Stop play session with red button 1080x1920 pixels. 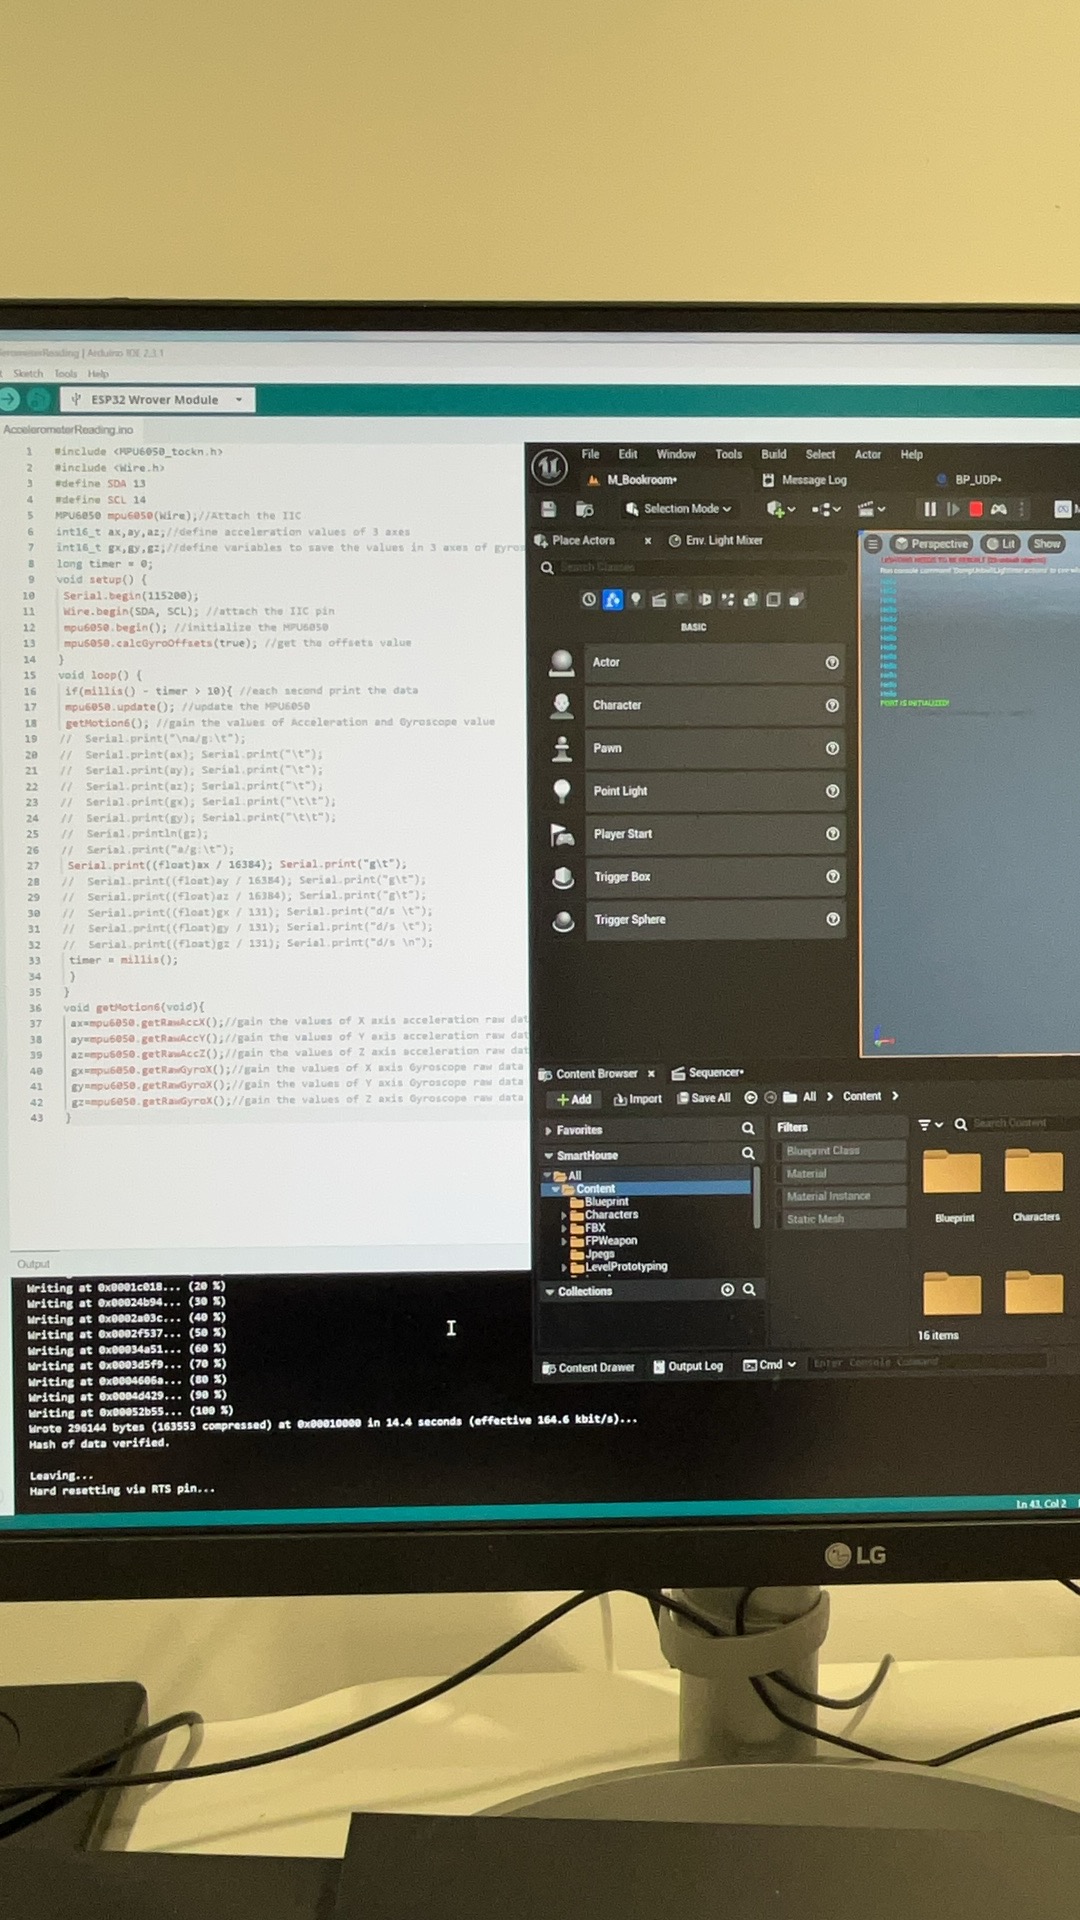pos(976,509)
